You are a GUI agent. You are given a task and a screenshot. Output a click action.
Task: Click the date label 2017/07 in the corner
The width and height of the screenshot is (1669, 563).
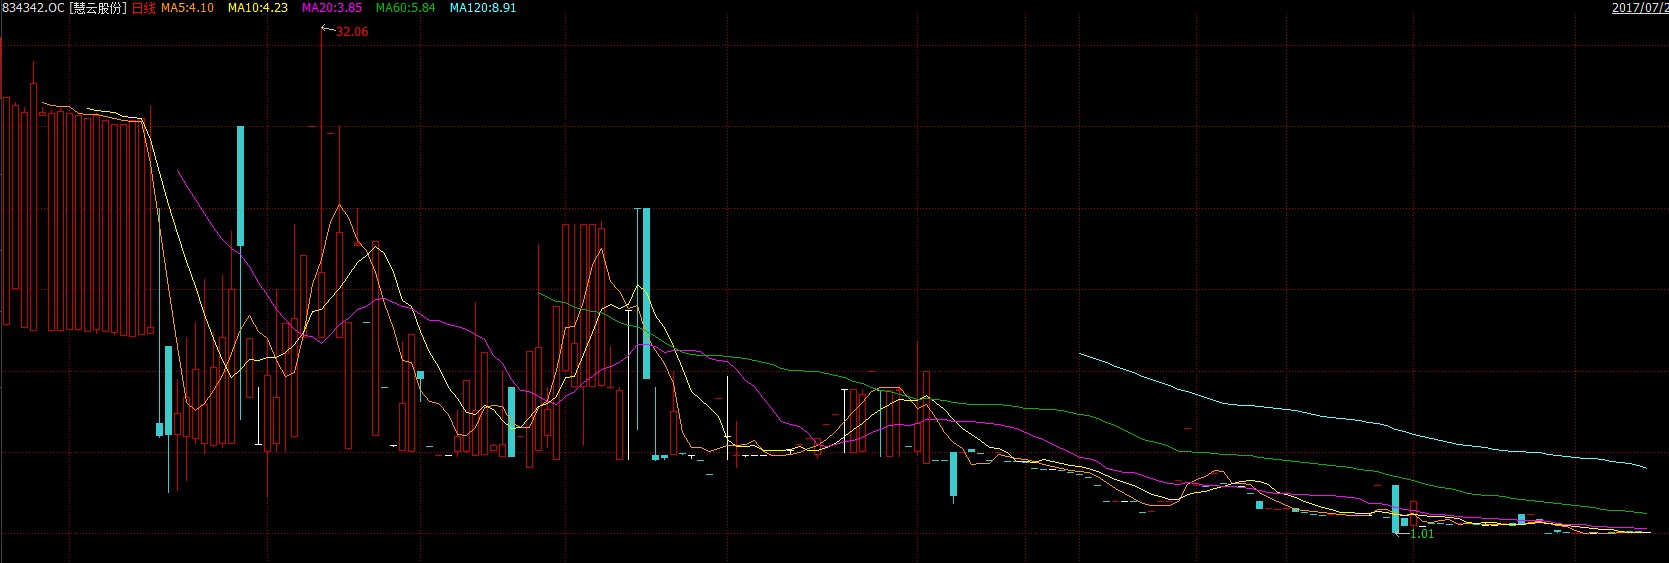point(1640,8)
